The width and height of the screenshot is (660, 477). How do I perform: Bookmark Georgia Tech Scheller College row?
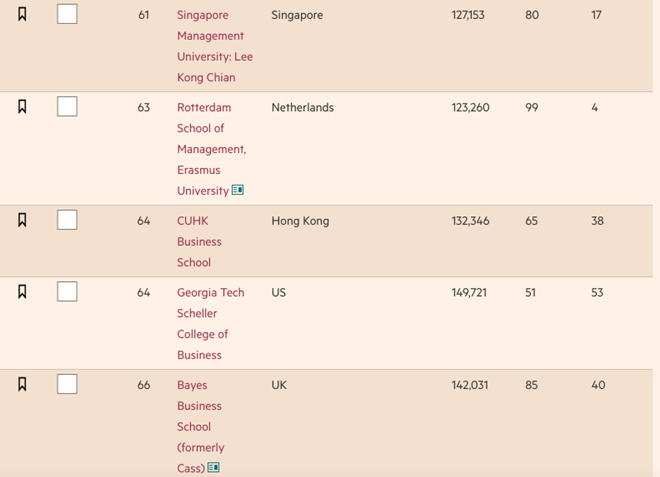[22, 292]
